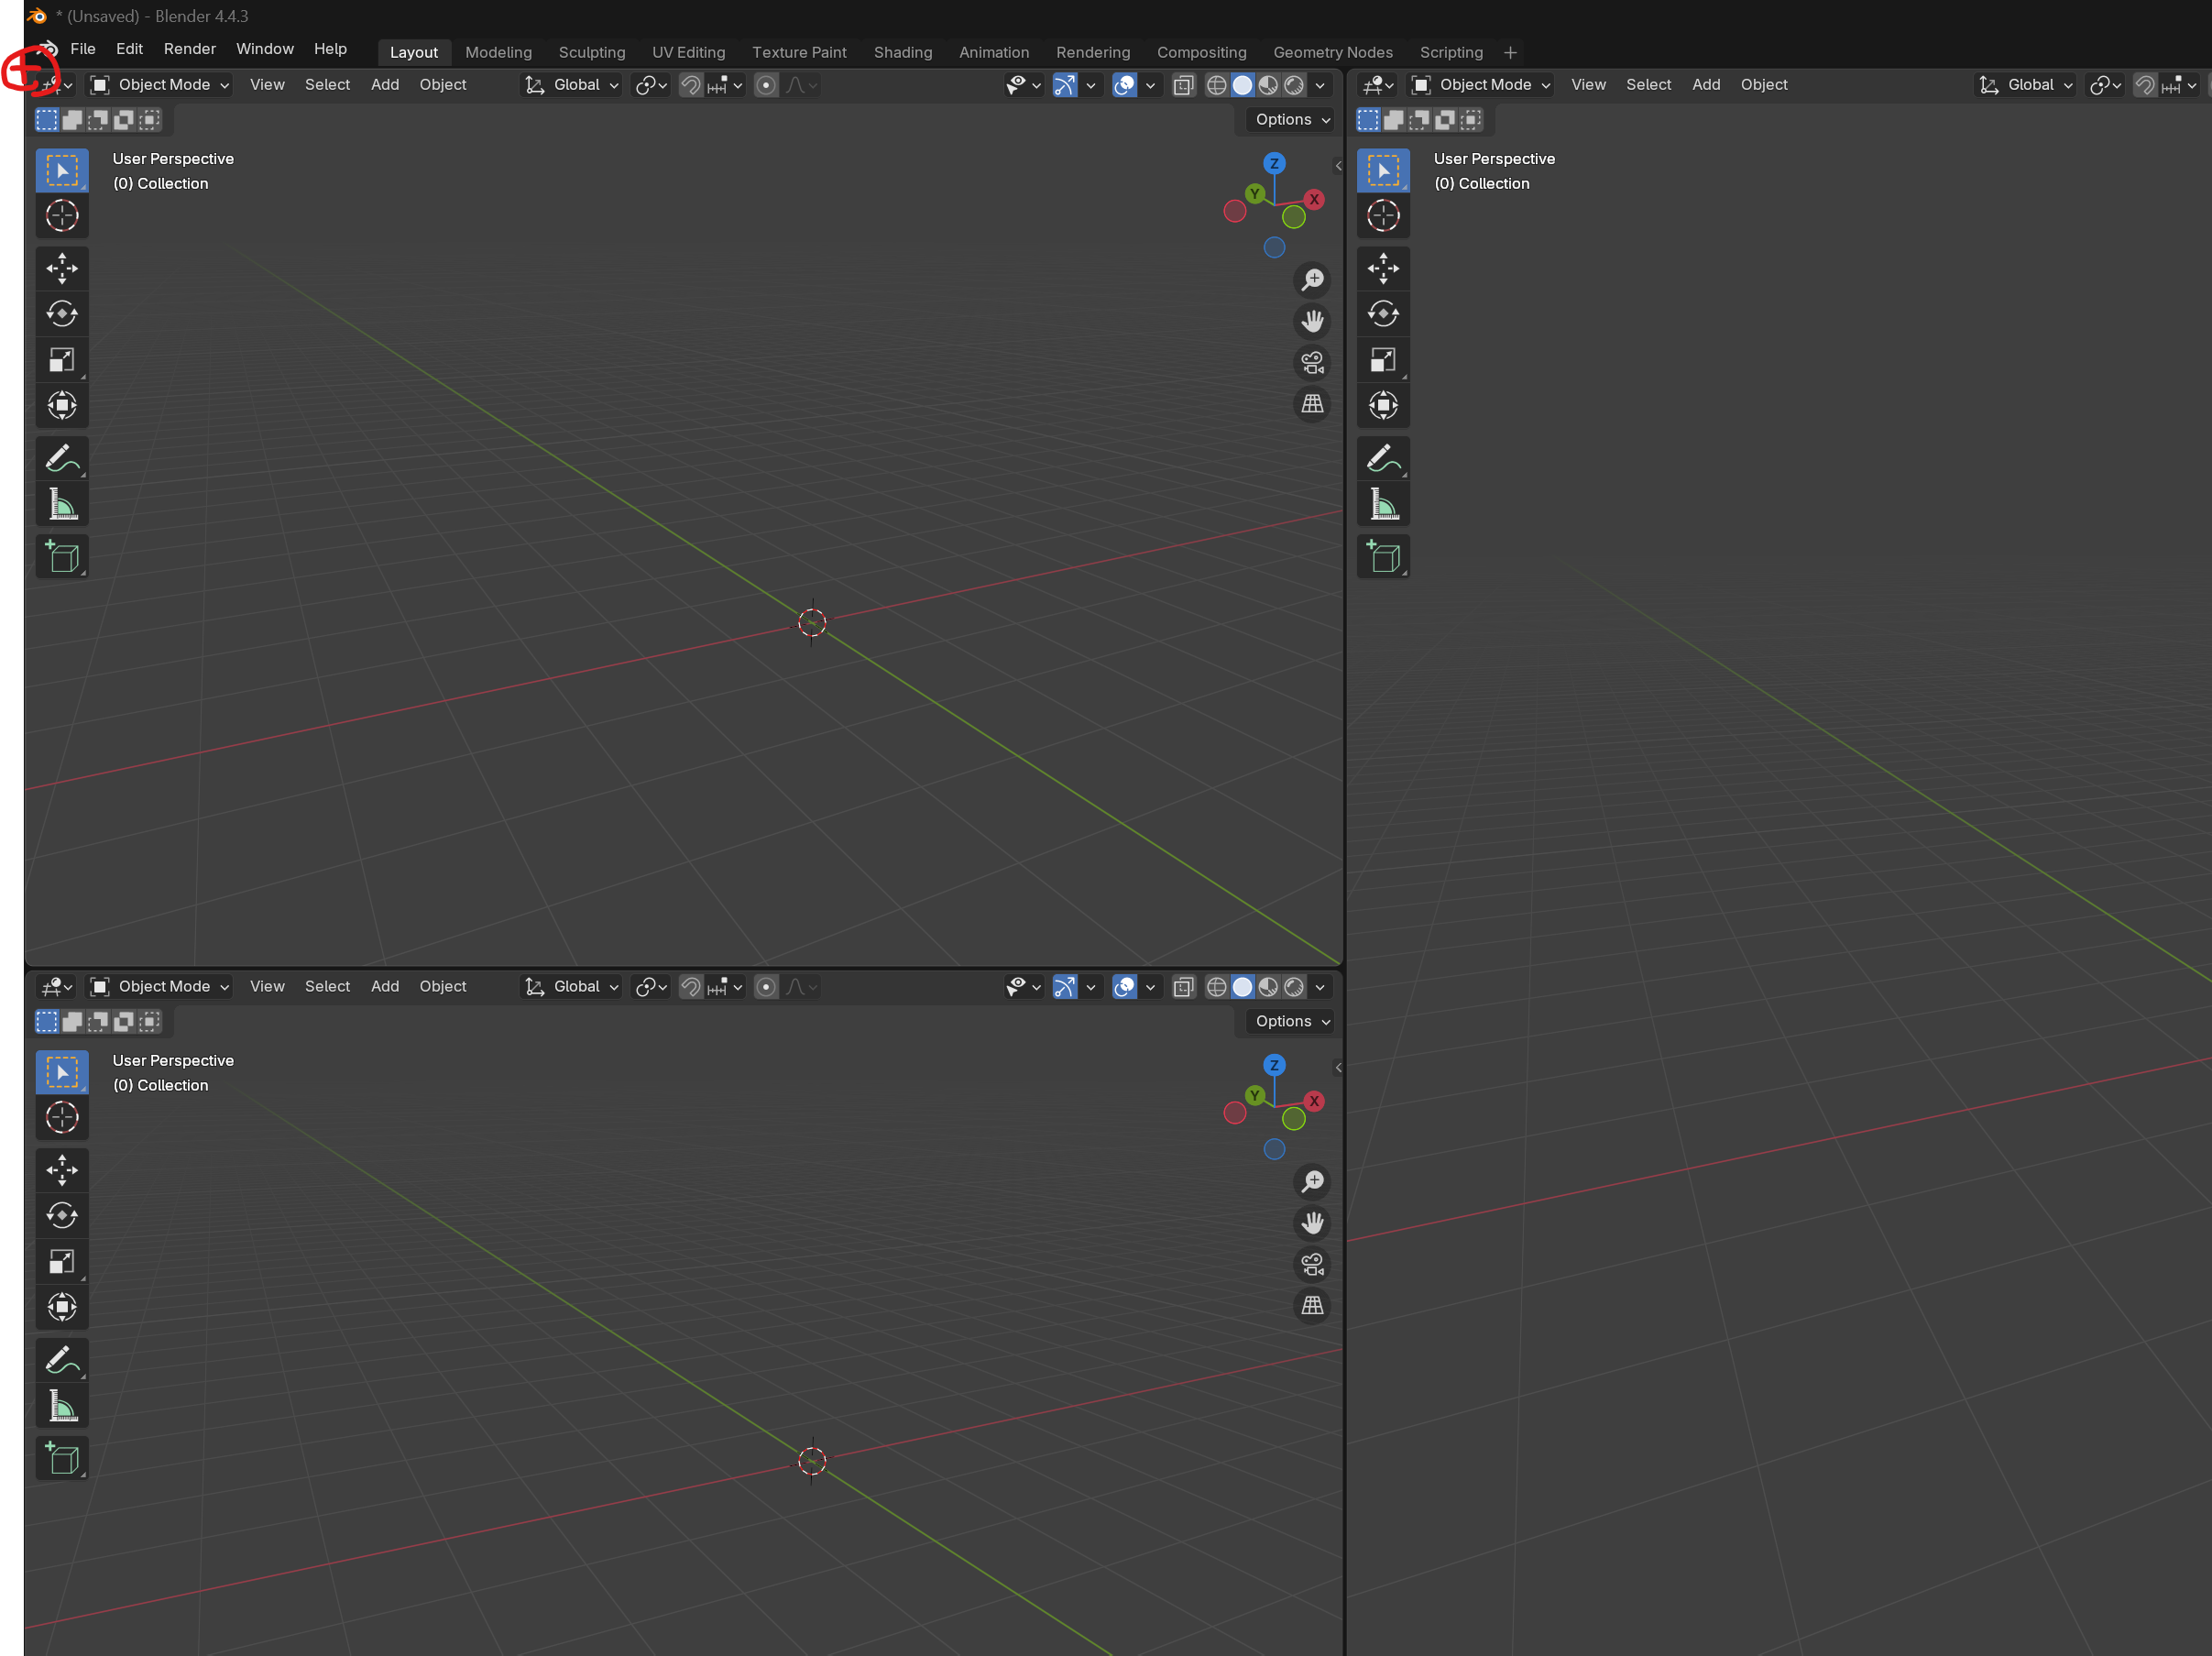Switch to the Sculpting workspace tab
Viewport: 2212px width, 1656px height.
tap(592, 52)
